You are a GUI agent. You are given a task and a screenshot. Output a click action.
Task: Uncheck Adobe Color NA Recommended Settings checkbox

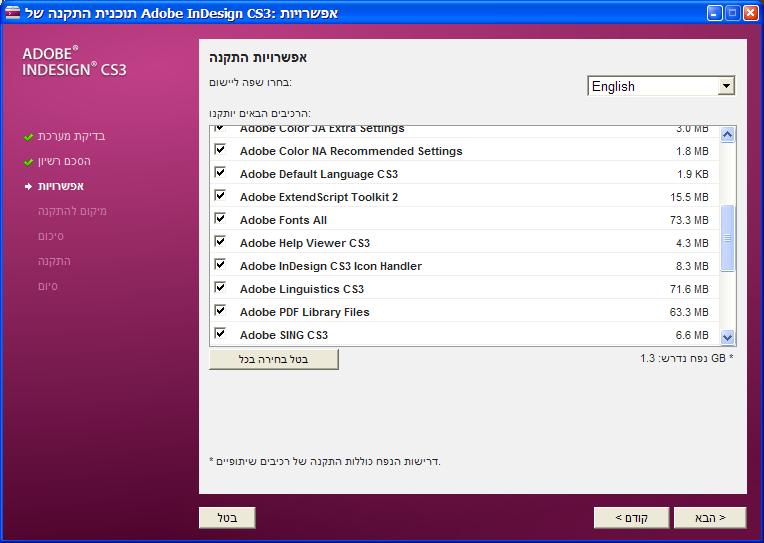tap(220, 149)
